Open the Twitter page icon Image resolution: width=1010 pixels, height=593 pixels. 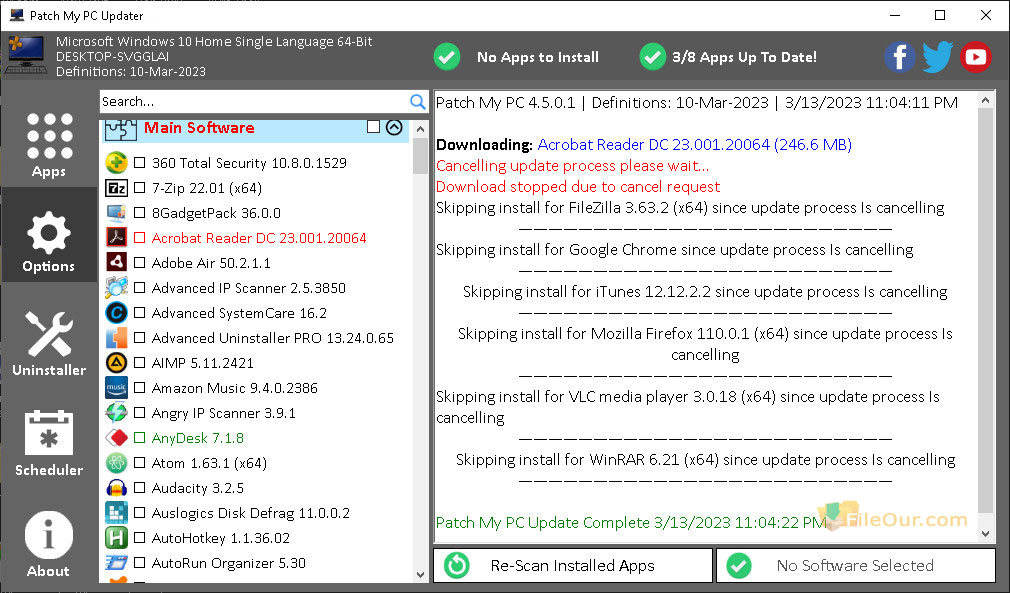[x=937, y=57]
